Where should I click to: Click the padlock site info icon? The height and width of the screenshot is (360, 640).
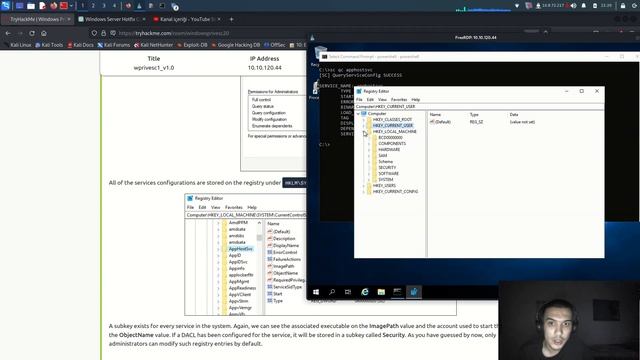click(103, 33)
